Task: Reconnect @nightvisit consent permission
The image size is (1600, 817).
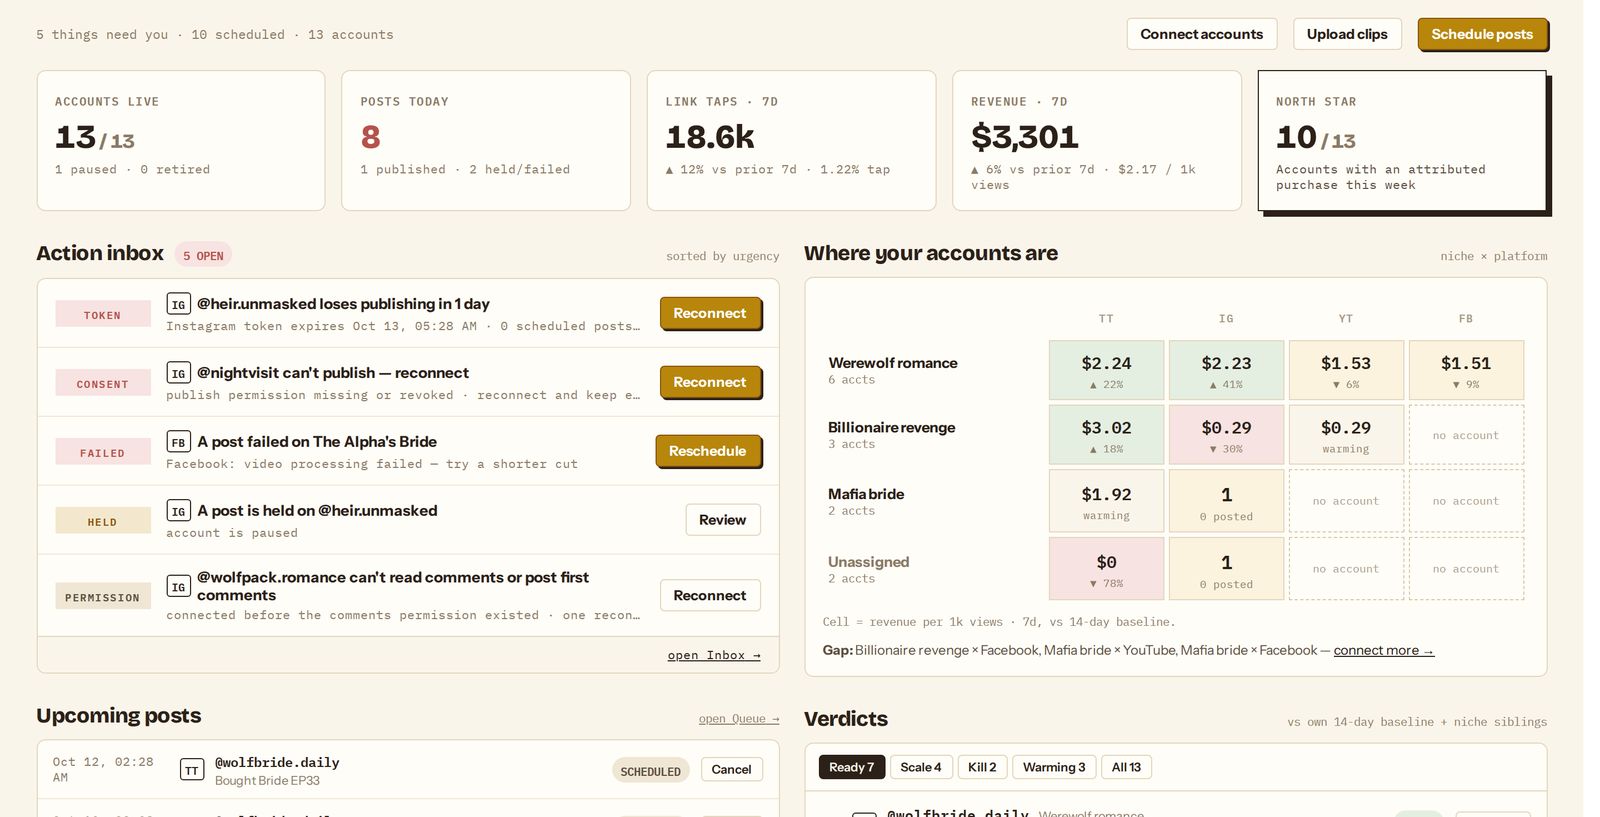Action: point(710,382)
